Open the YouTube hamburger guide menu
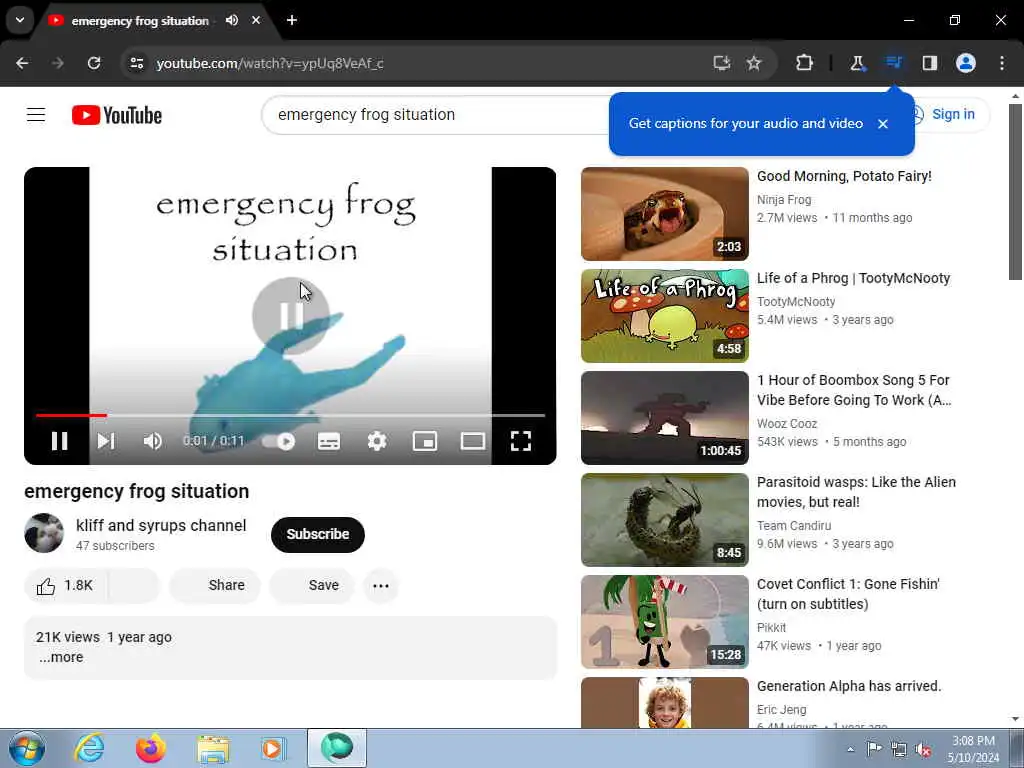This screenshot has width=1024, height=768. (x=36, y=115)
